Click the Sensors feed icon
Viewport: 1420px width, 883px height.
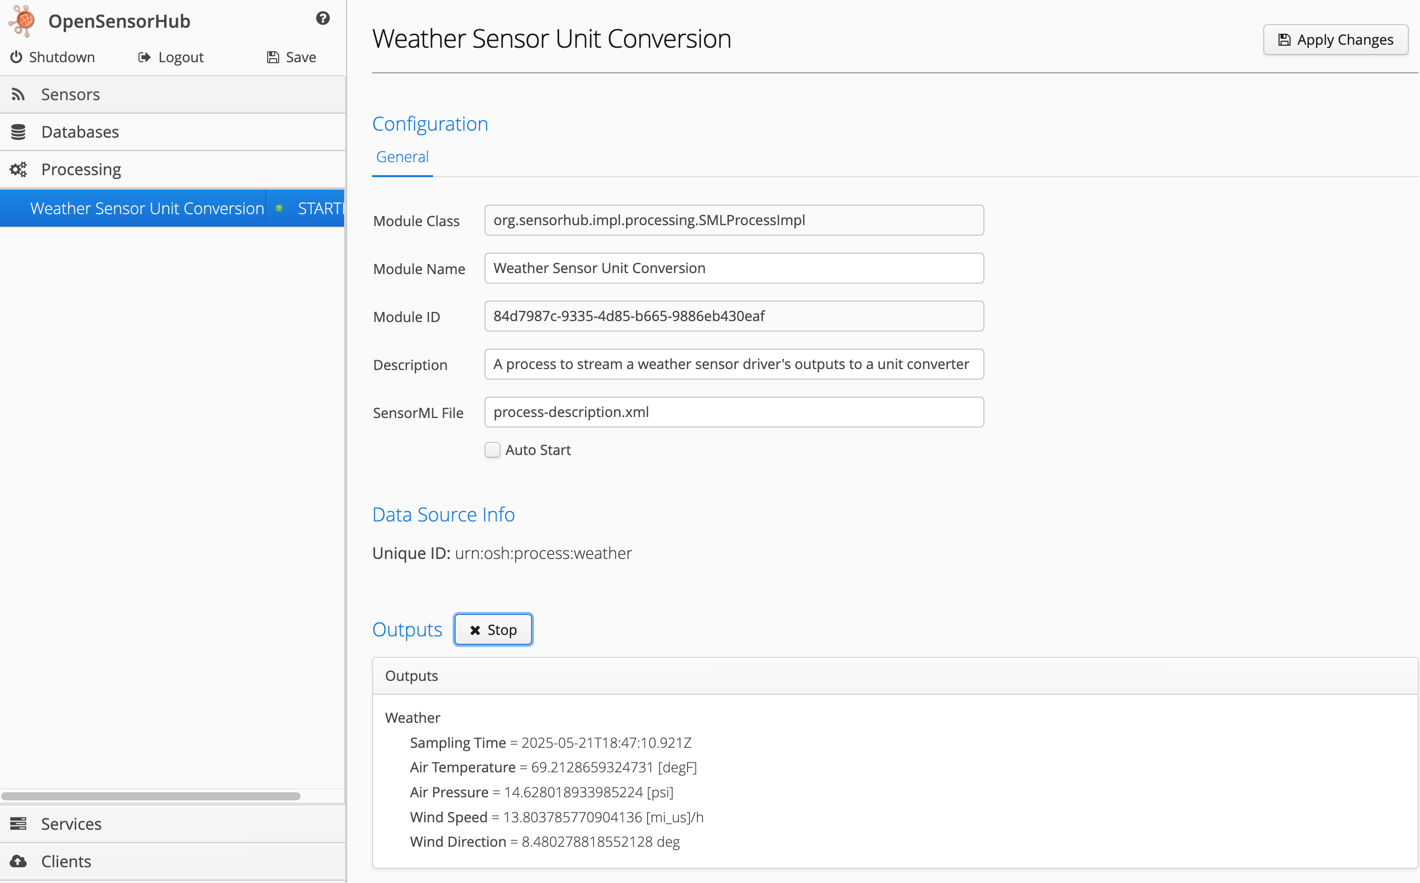pyautogui.click(x=18, y=94)
